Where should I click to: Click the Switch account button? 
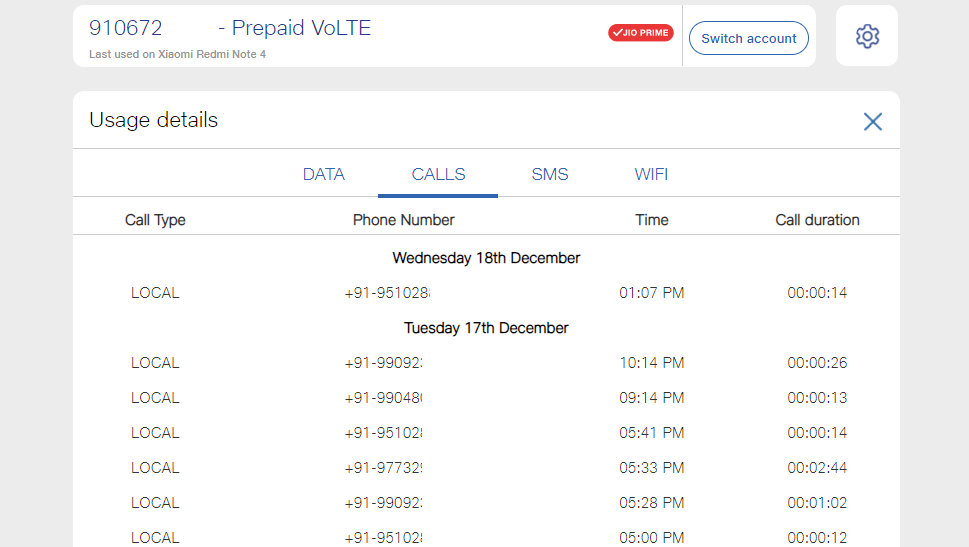(748, 38)
